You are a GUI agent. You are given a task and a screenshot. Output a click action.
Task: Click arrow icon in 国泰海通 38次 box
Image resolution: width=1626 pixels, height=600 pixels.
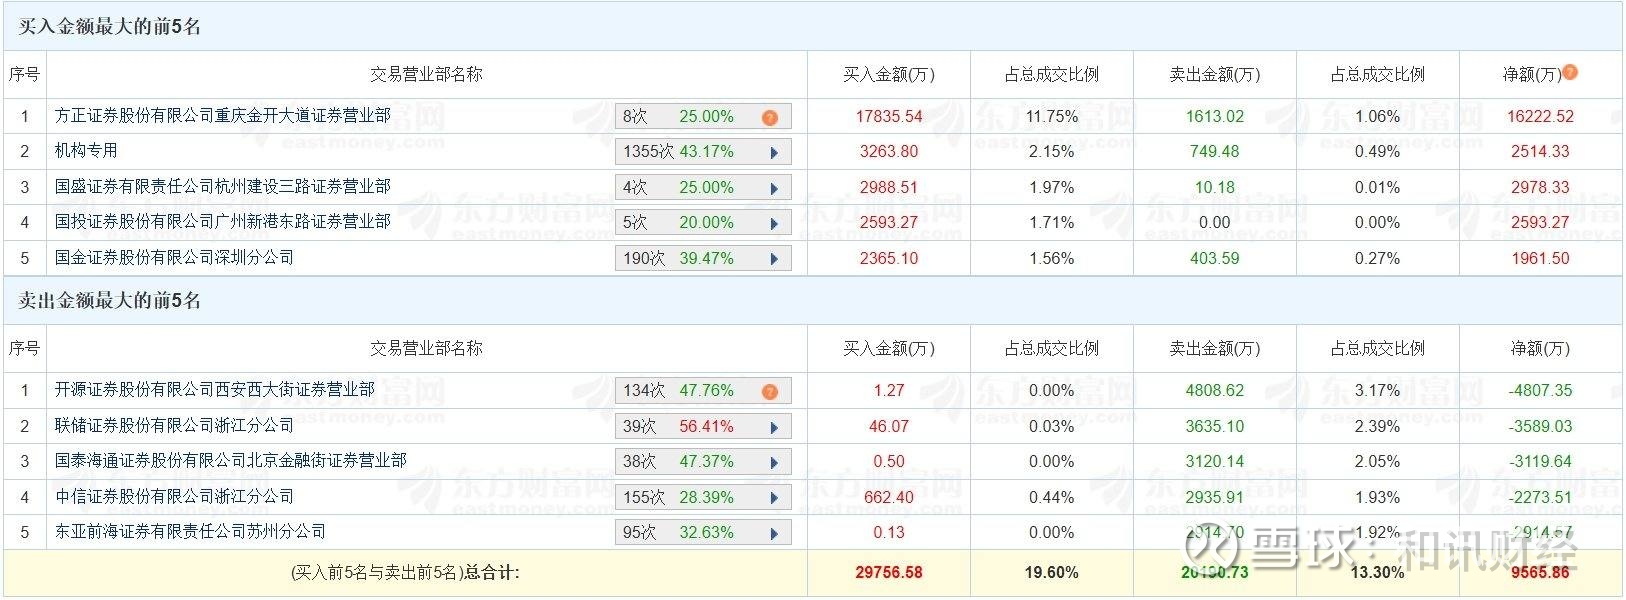774,462
